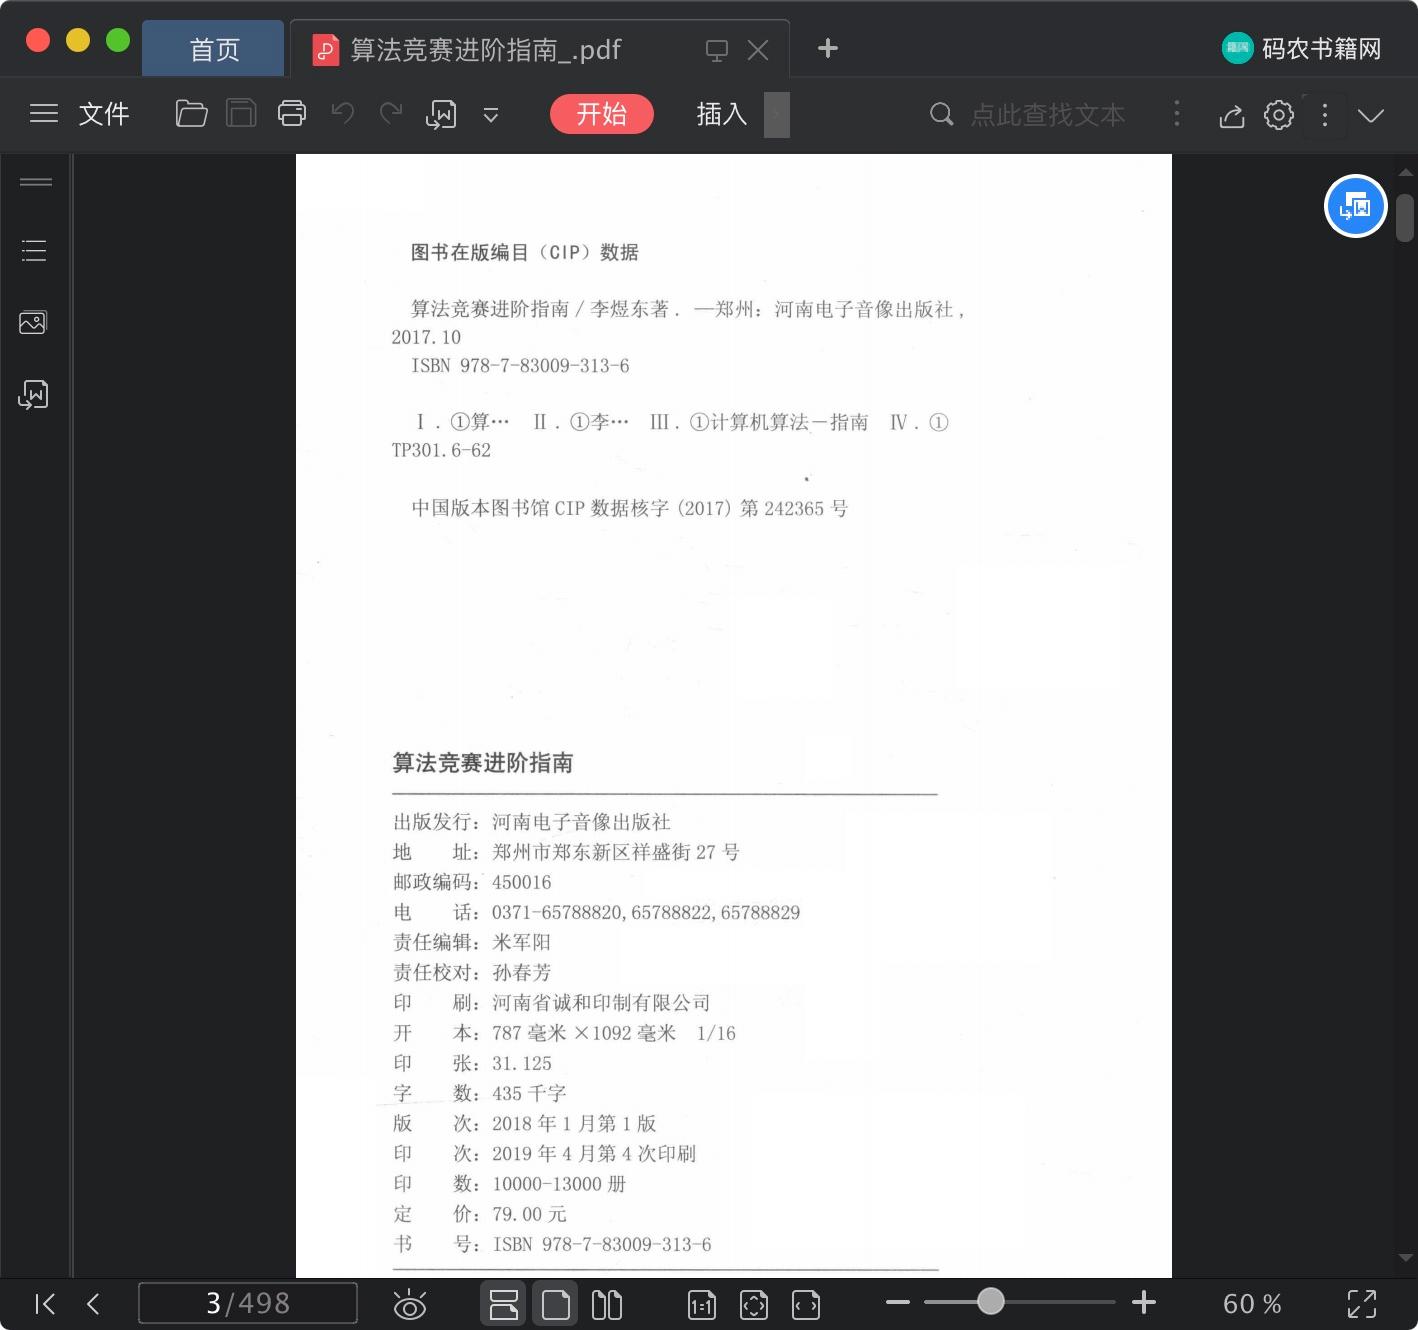Collapse the ribbon with chevron arrow
1418x1330 pixels.
pyautogui.click(x=1371, y=115)
